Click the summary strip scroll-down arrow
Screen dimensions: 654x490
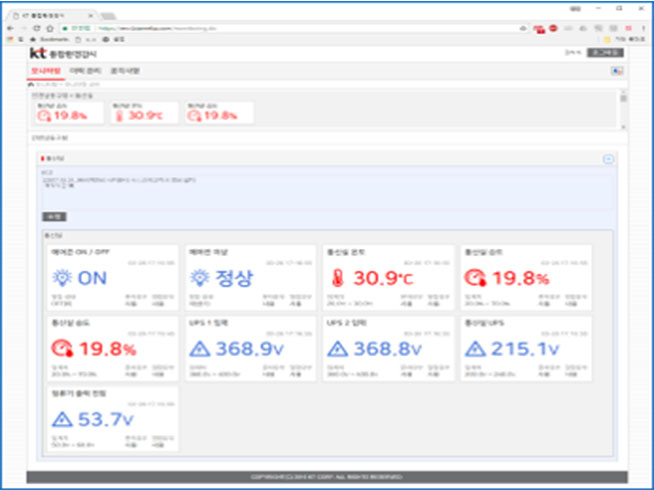coord(623,127)
